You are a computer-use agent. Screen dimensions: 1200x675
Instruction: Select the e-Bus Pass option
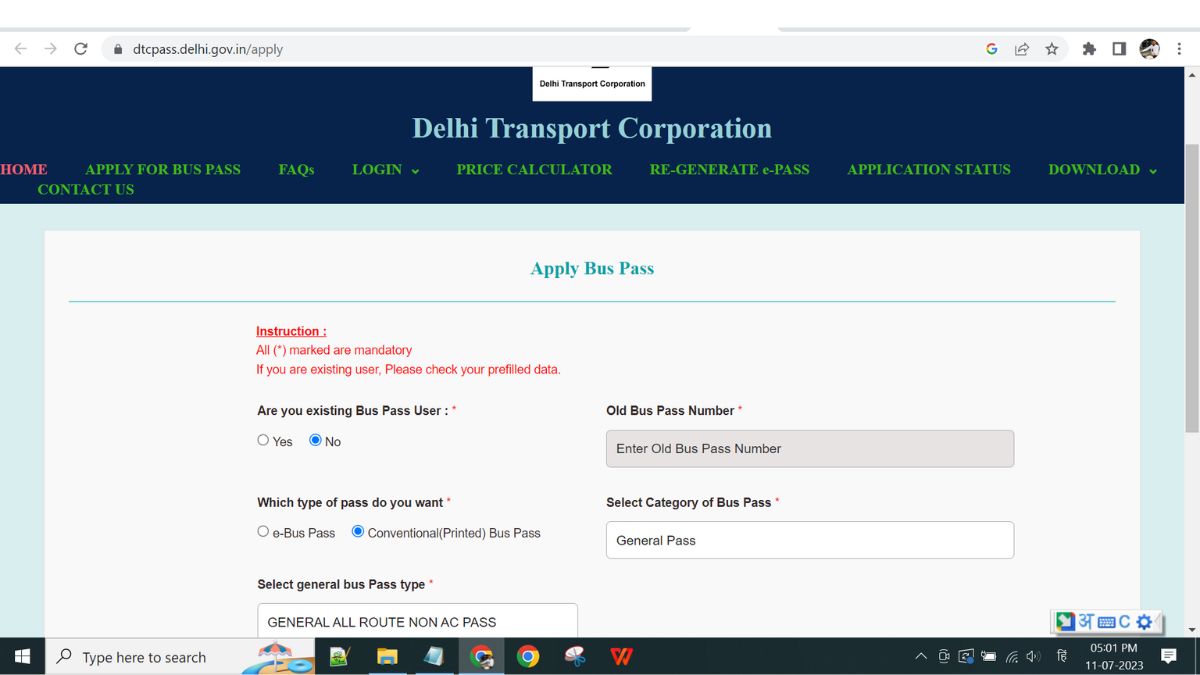pyautogui.click(x=263, y=531)
